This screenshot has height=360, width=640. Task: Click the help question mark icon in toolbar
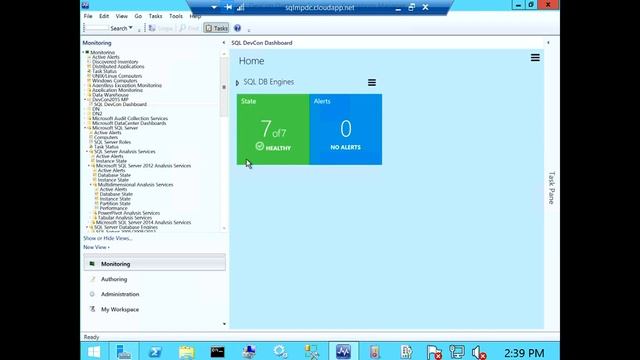pyautogui.click(x=237, y=28)
